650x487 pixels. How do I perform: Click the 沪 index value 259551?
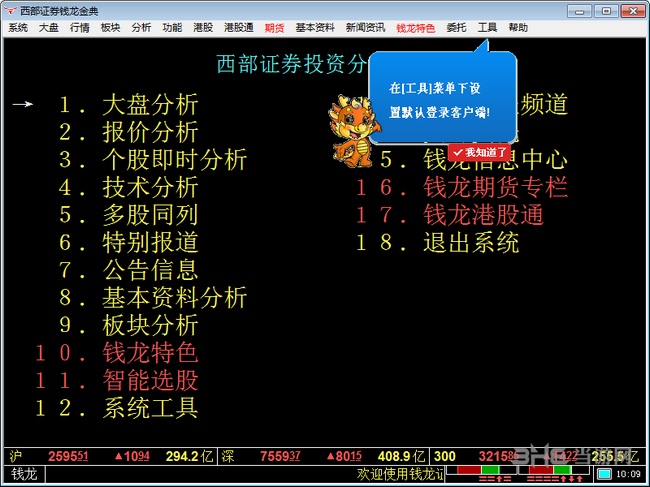(68, 456)
